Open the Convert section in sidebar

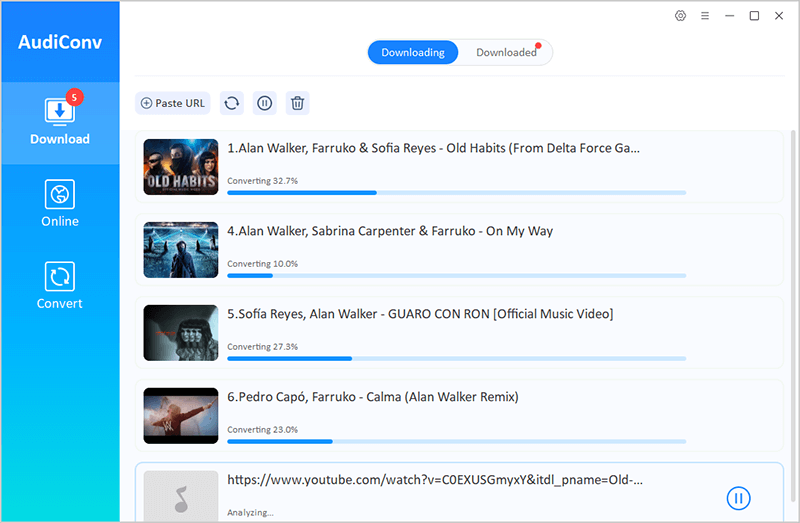click(60, 285)
